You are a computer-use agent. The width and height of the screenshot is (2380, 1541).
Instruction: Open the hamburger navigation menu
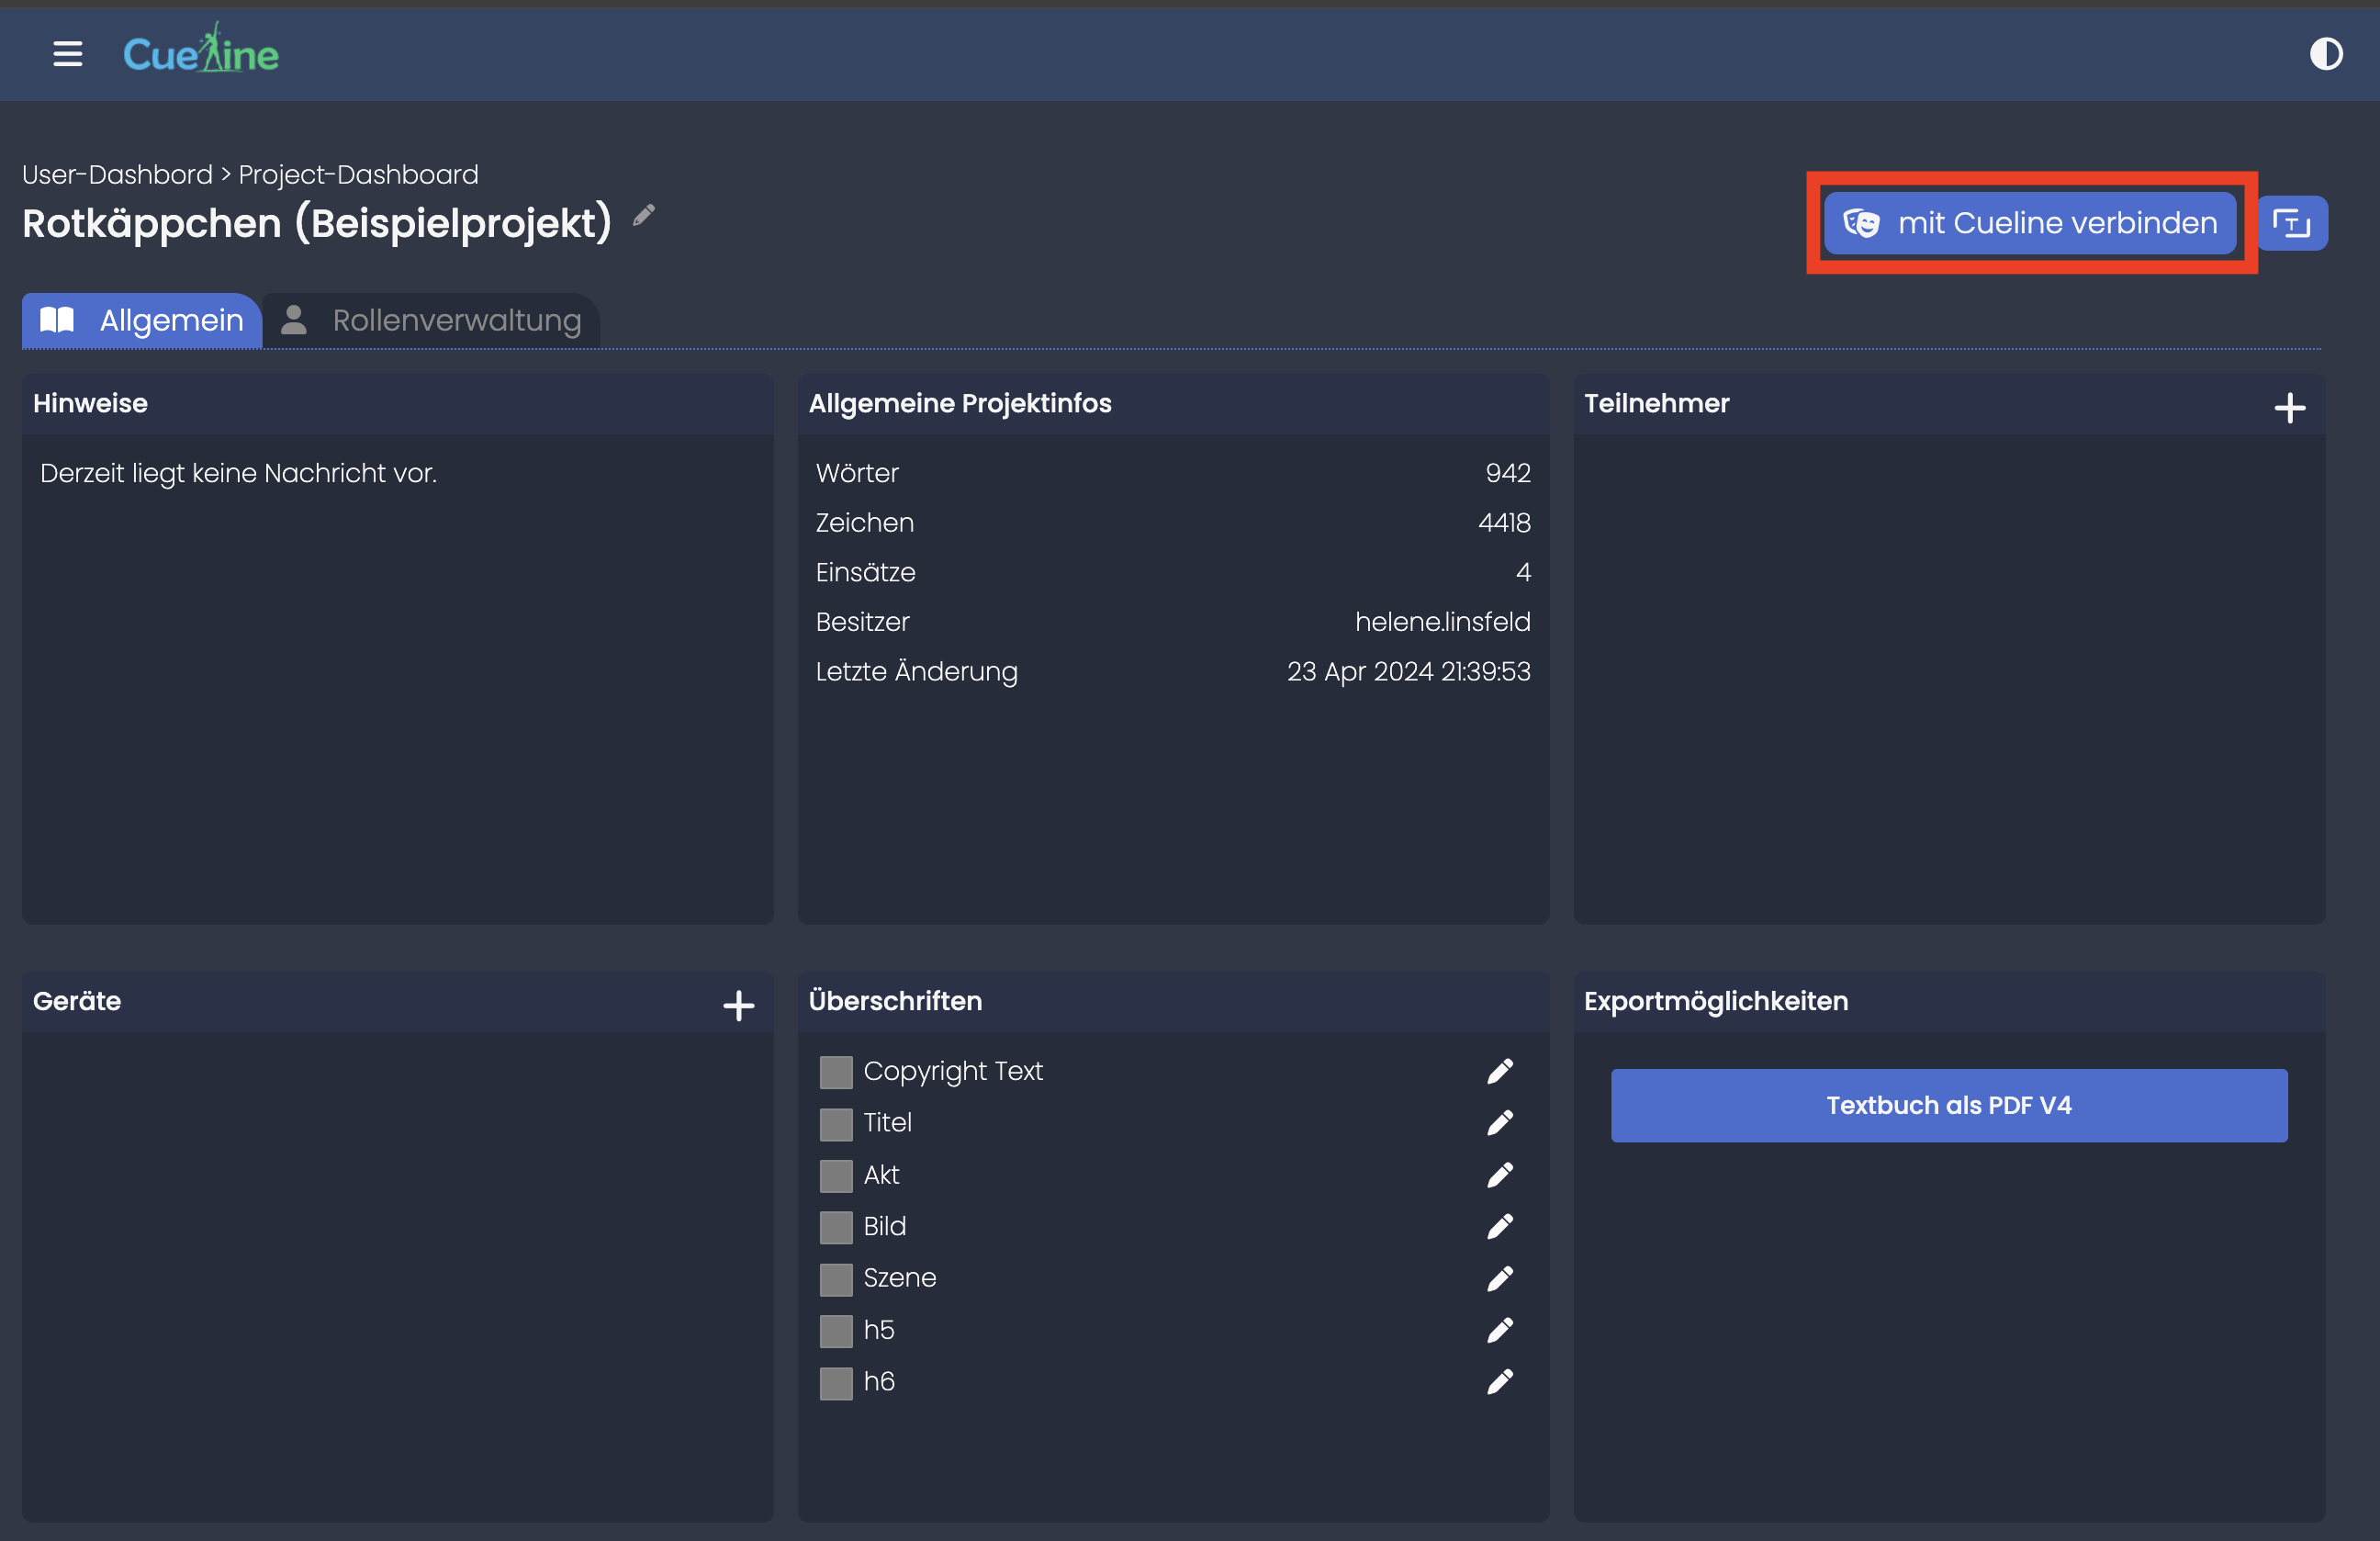pos(67,54)
